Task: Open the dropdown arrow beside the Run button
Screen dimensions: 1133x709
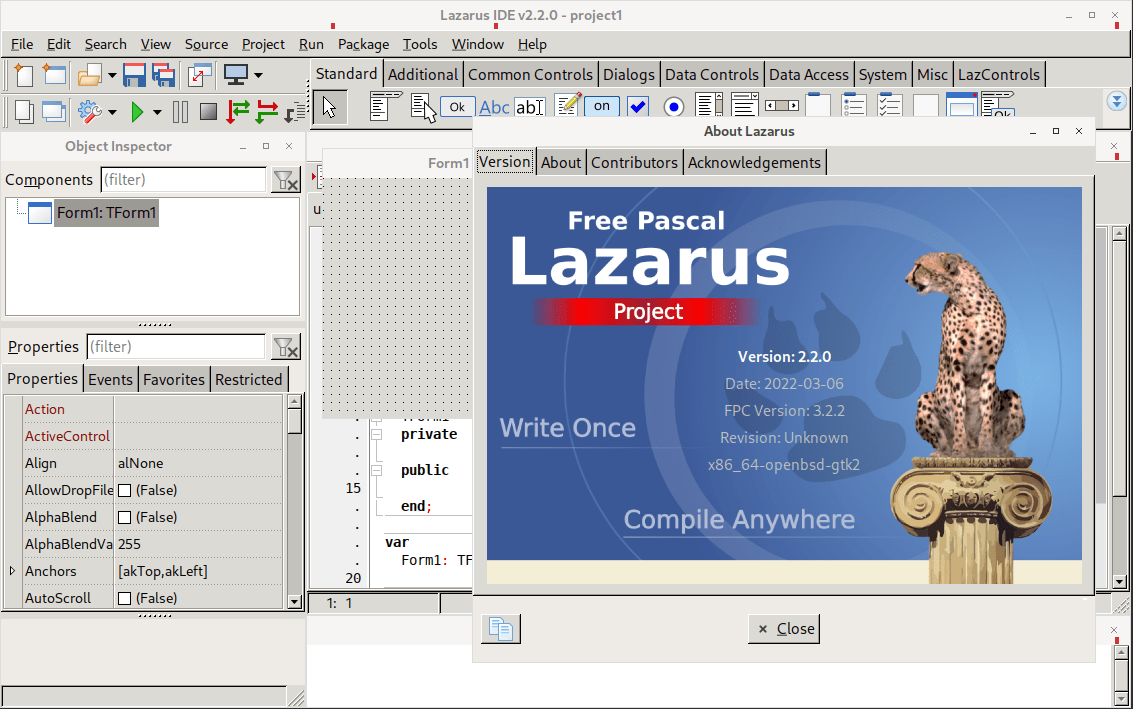Action: pyautogui.click(x=157, y=112)
